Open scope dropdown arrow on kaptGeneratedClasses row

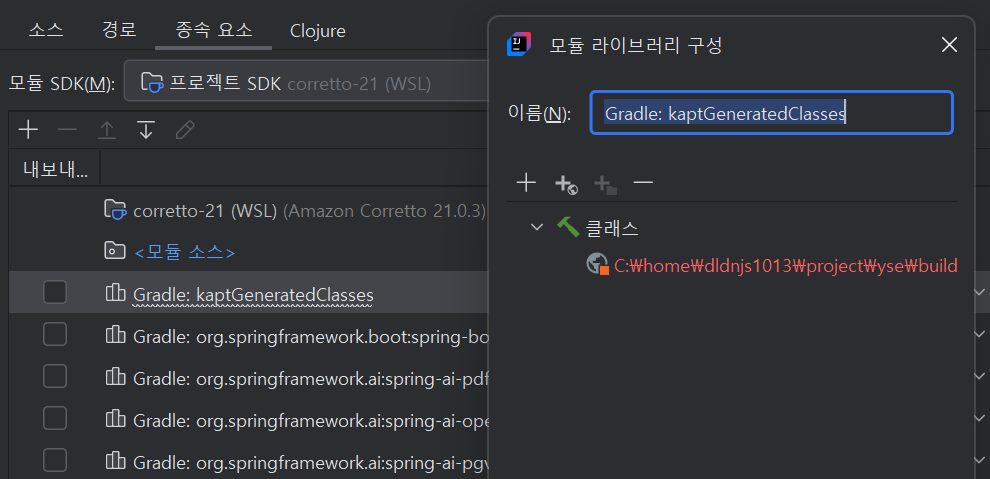980,292
